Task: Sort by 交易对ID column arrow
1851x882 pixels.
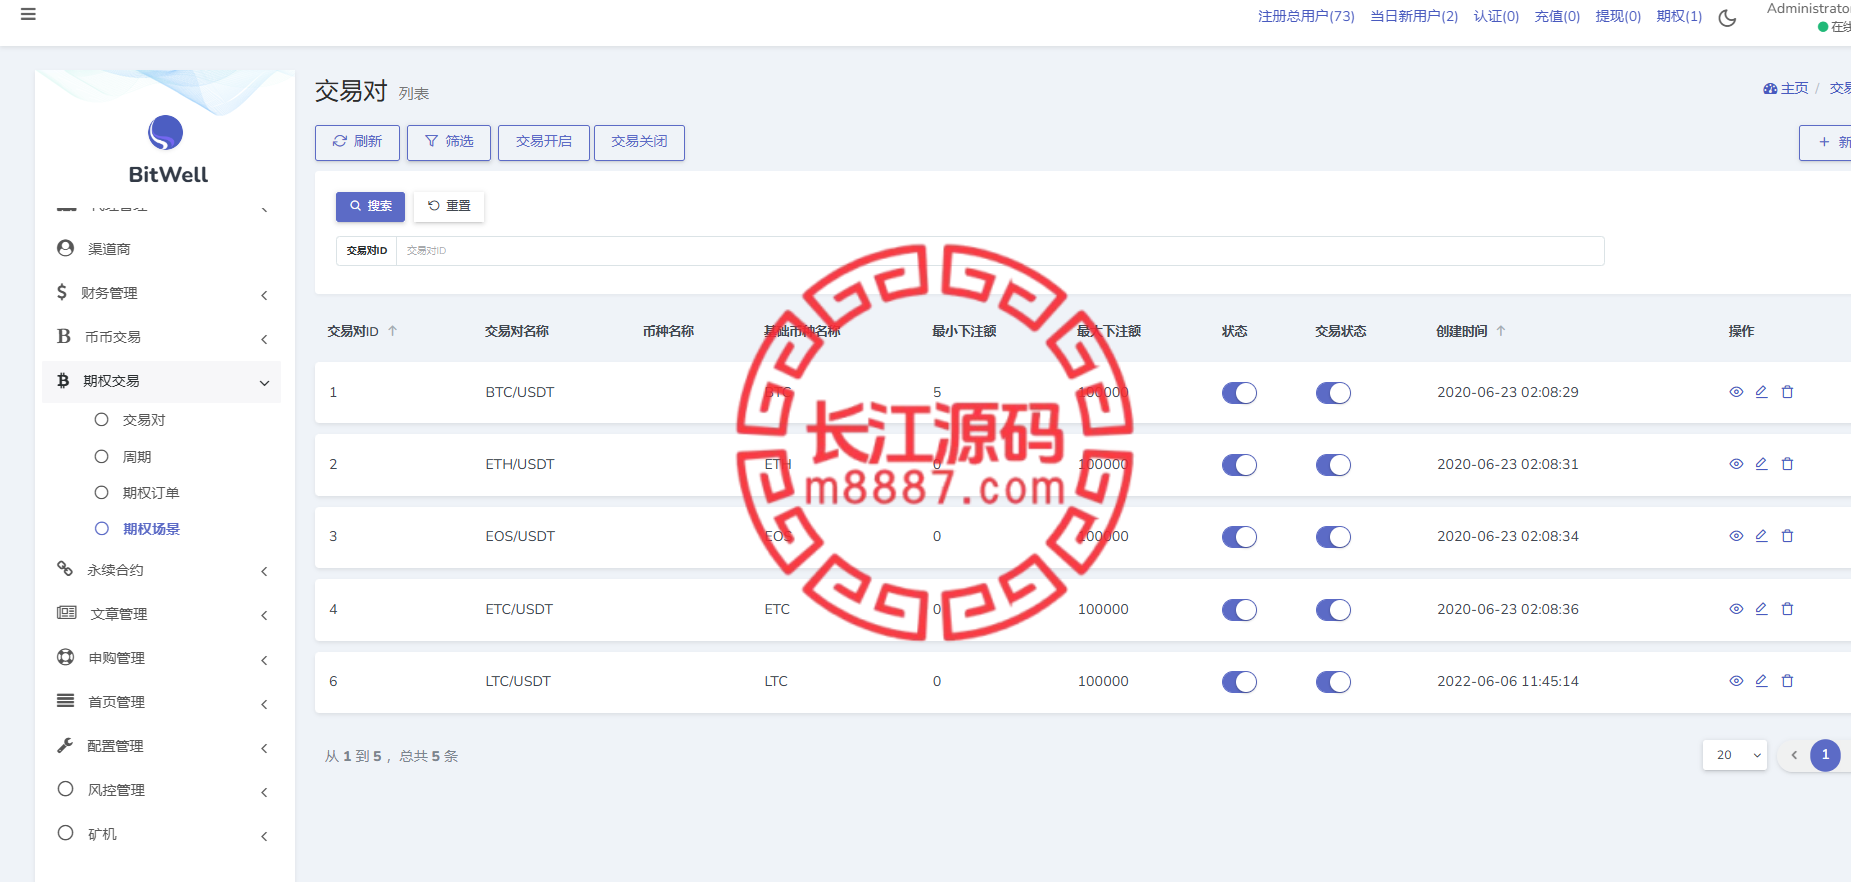Action: 392,331
